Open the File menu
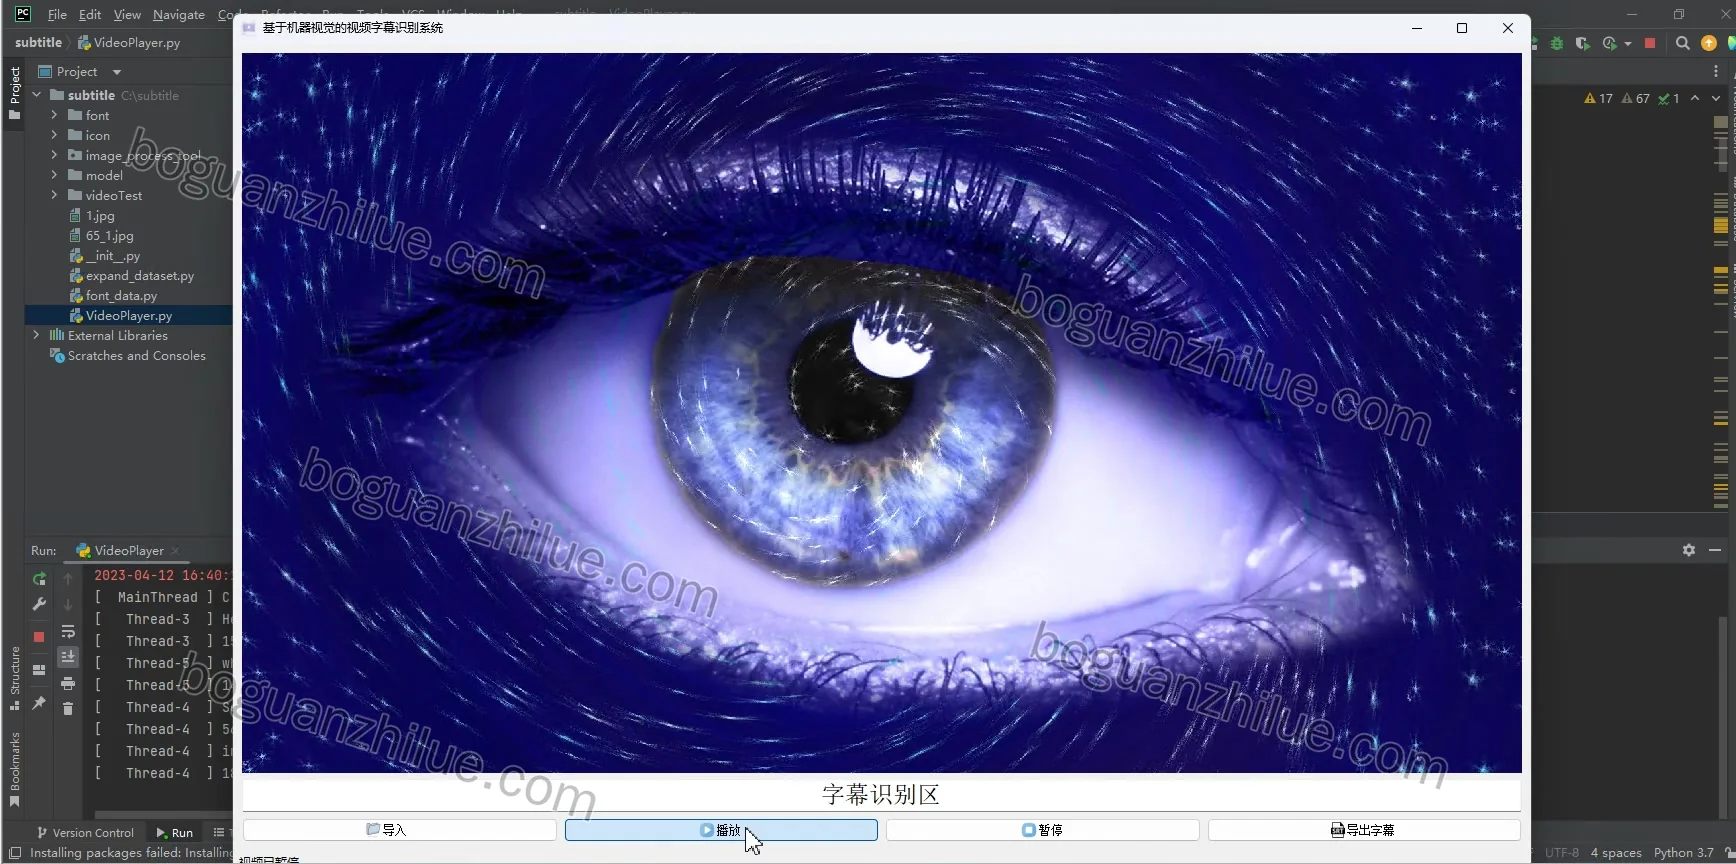This screenshot has height=864, width=1736. pyautogui.click(x=57, y=14)
